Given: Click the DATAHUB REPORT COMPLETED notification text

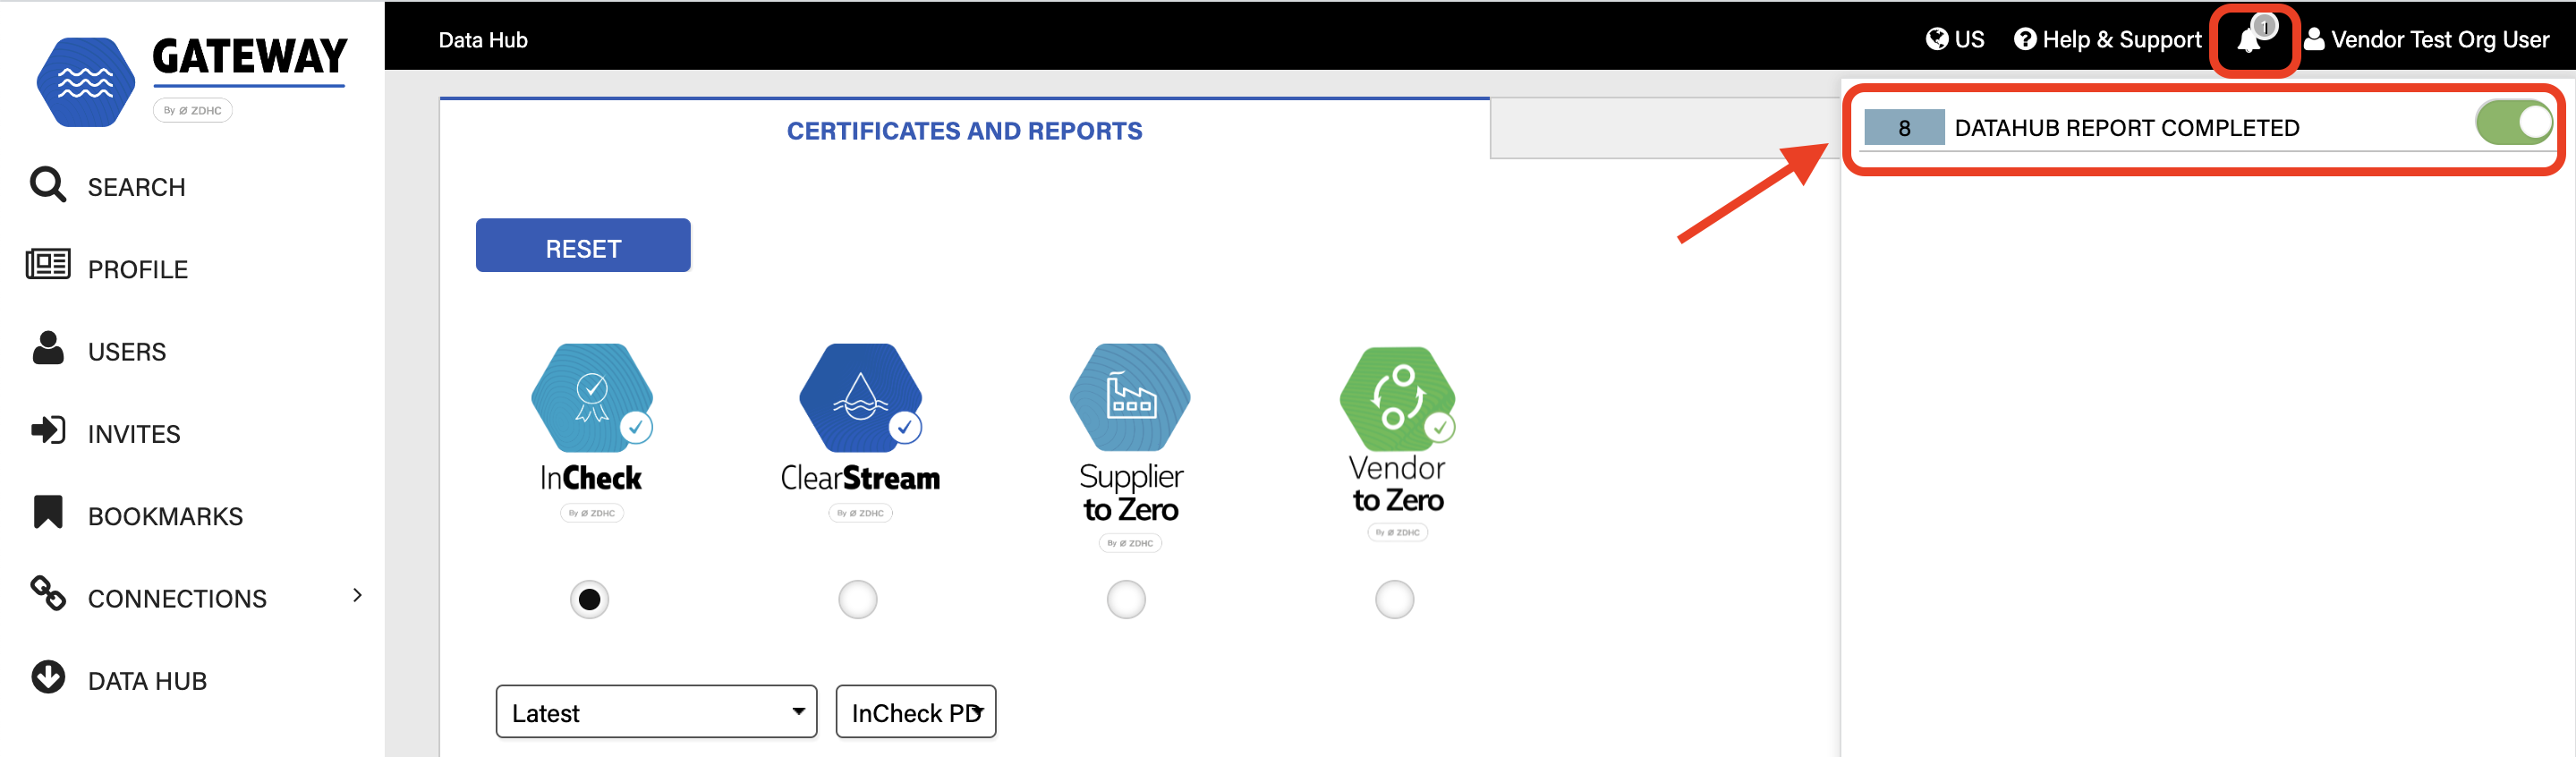Looking at the screenshot, I should point(2127,128).
